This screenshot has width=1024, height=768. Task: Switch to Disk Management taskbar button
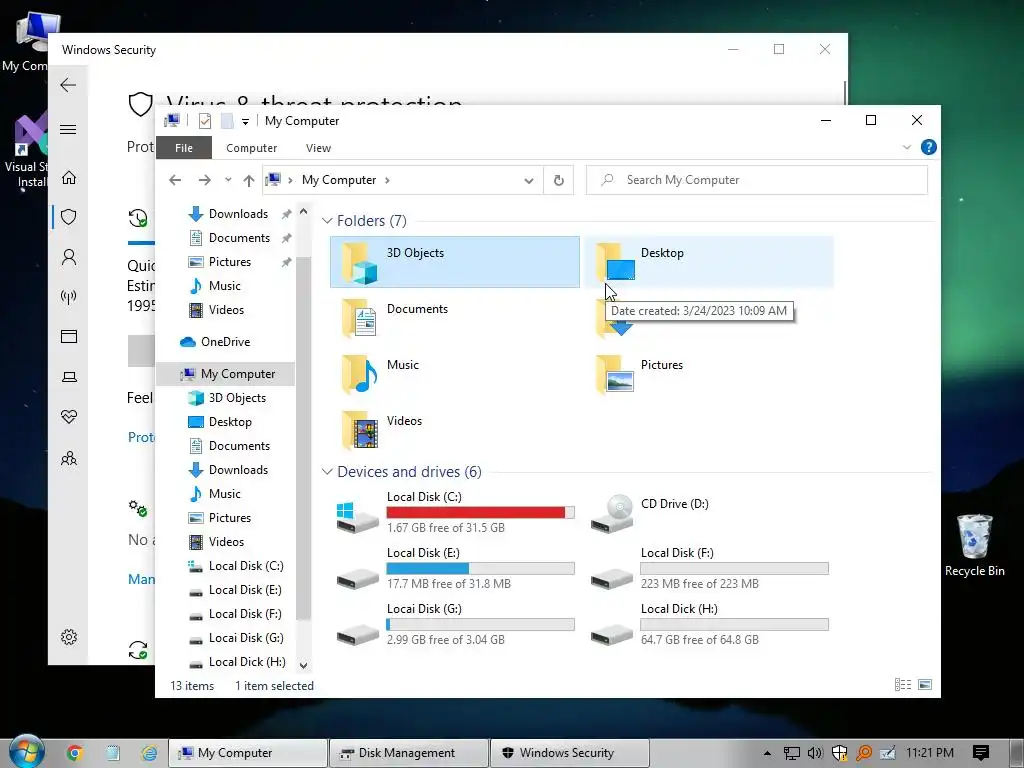409,753
